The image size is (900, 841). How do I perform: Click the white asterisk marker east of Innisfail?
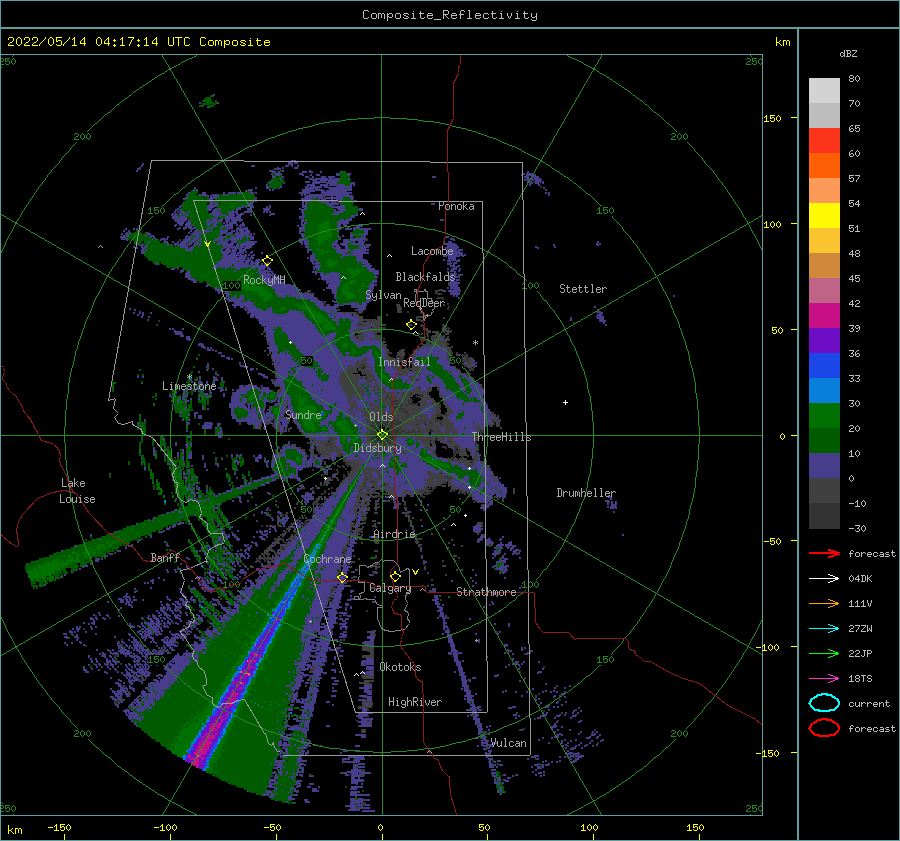click(475, 343)
